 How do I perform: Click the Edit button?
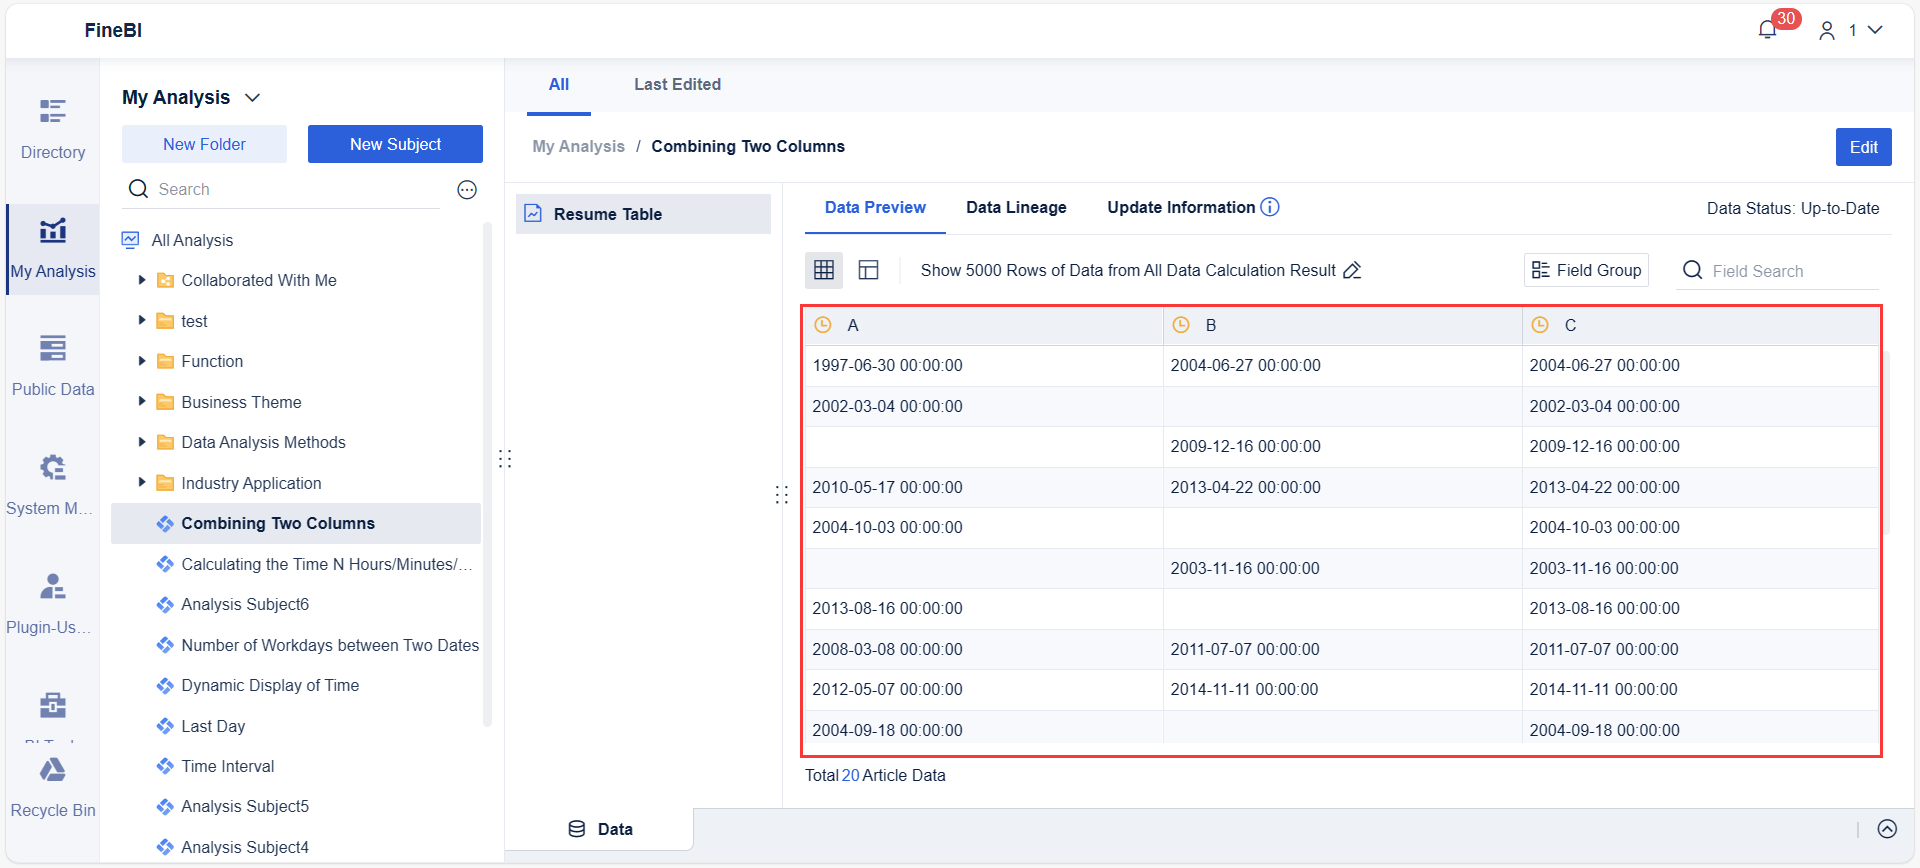[x=1863, y=147]
